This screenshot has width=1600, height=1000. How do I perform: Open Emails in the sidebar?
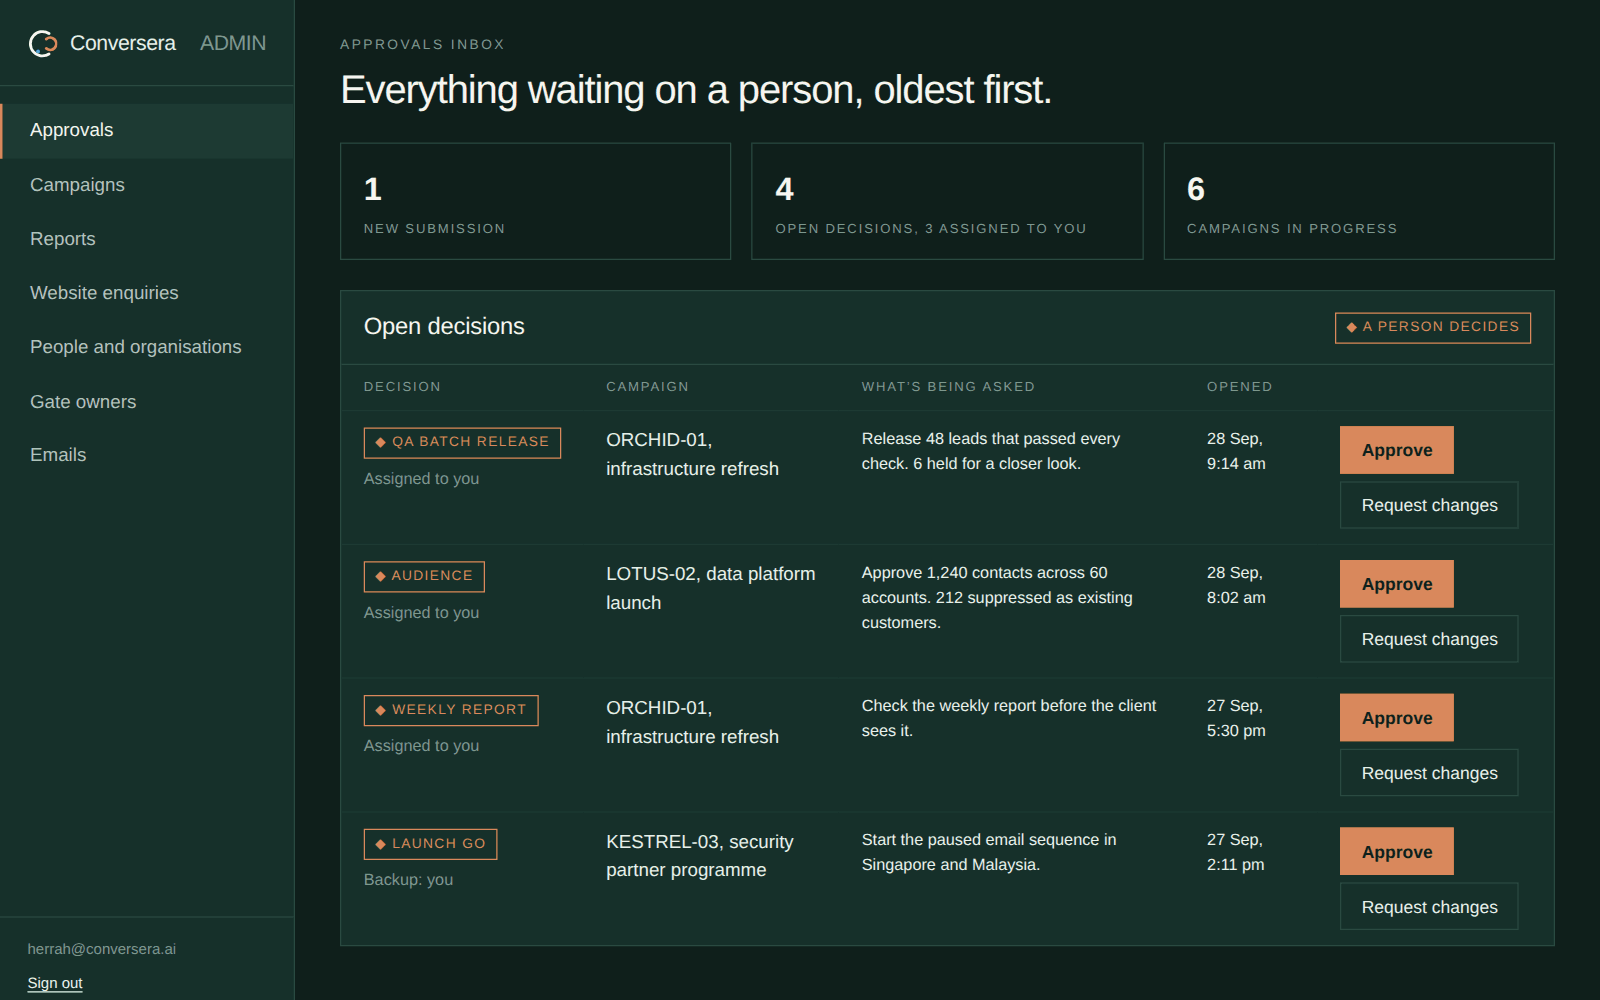[x=147, y=455]
